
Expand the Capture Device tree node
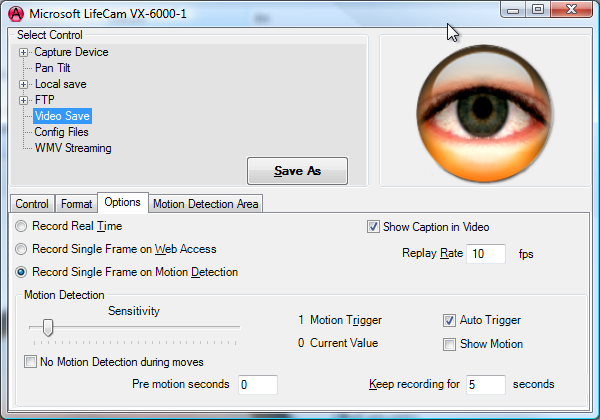click(x=24, y=52)
